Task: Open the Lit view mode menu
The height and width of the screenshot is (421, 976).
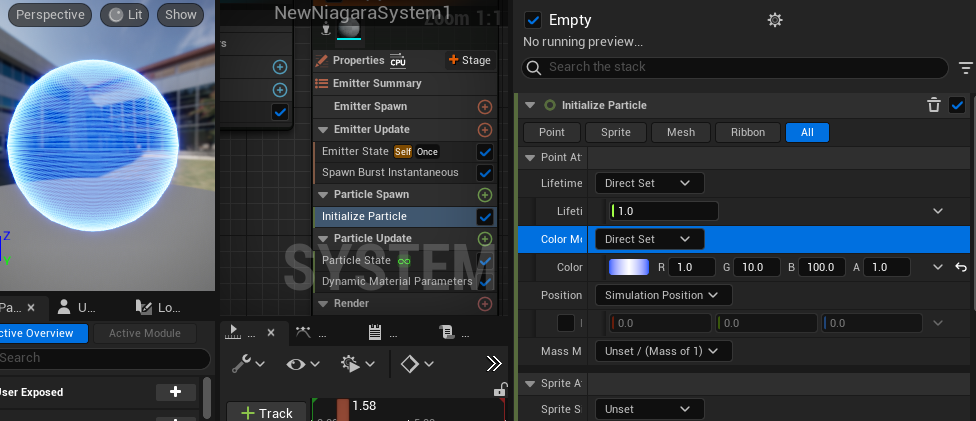Action: pyautogui.click(x=125, y=15)
